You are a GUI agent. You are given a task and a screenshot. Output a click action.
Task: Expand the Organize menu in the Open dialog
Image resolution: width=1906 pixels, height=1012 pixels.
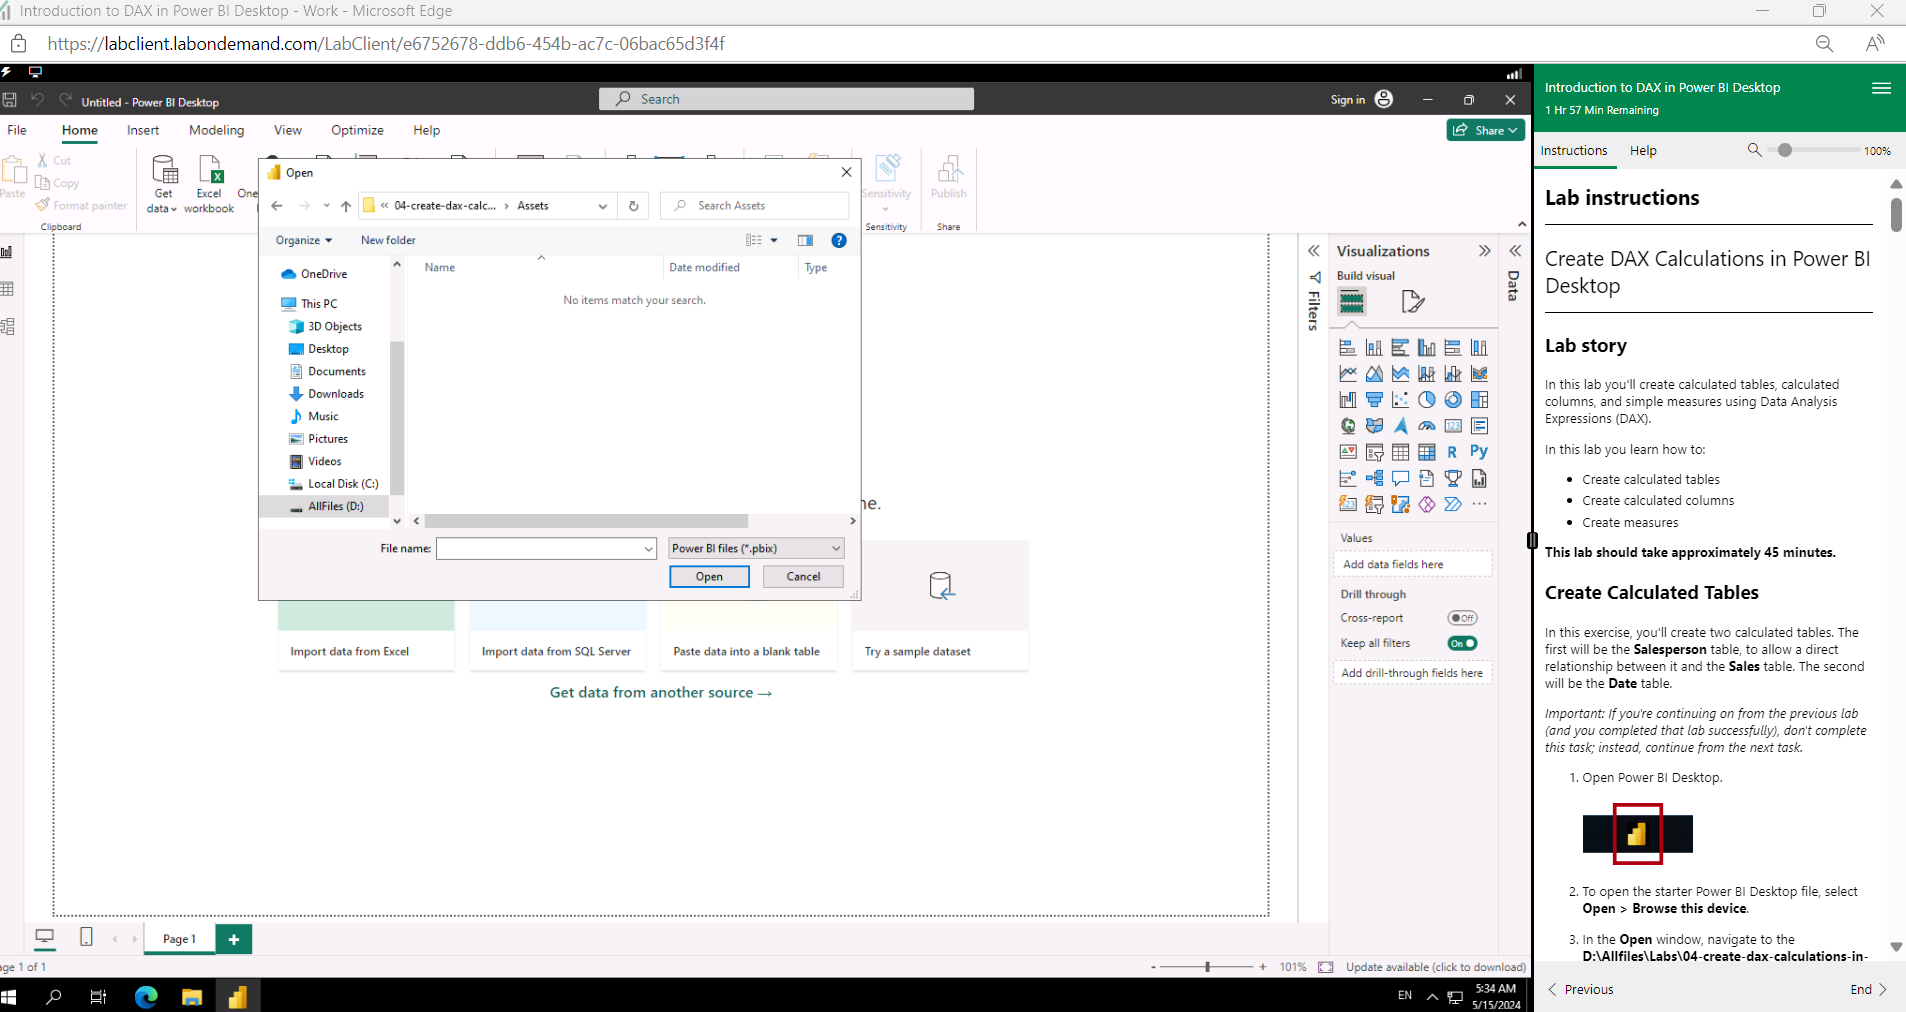coord(303,240)
